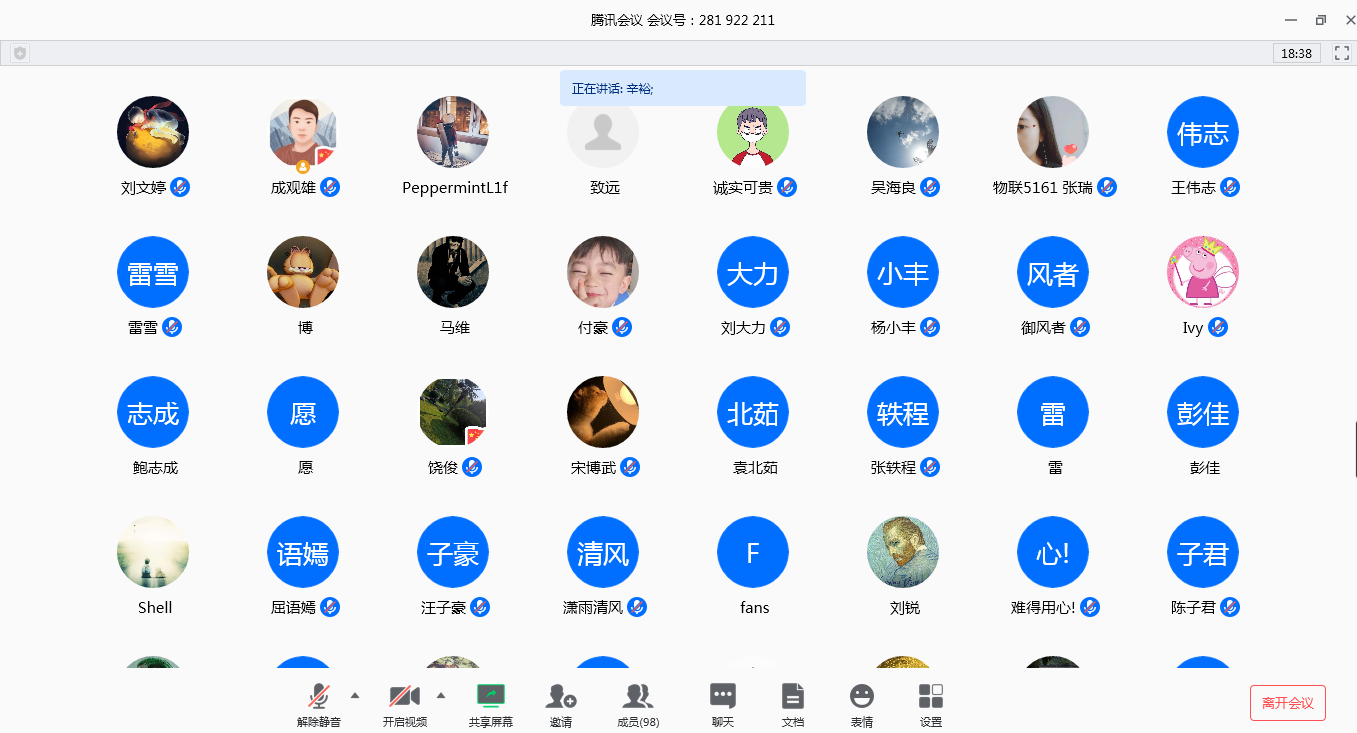
Task: Click the shield security icon at top left
Action: click(20, 53)
